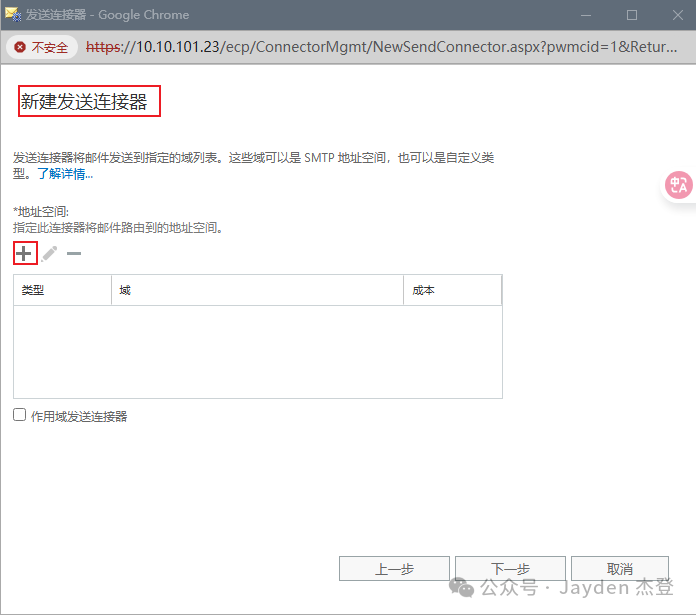
Task: Open the pink floating translate icon
Action: tap(680, 185)
